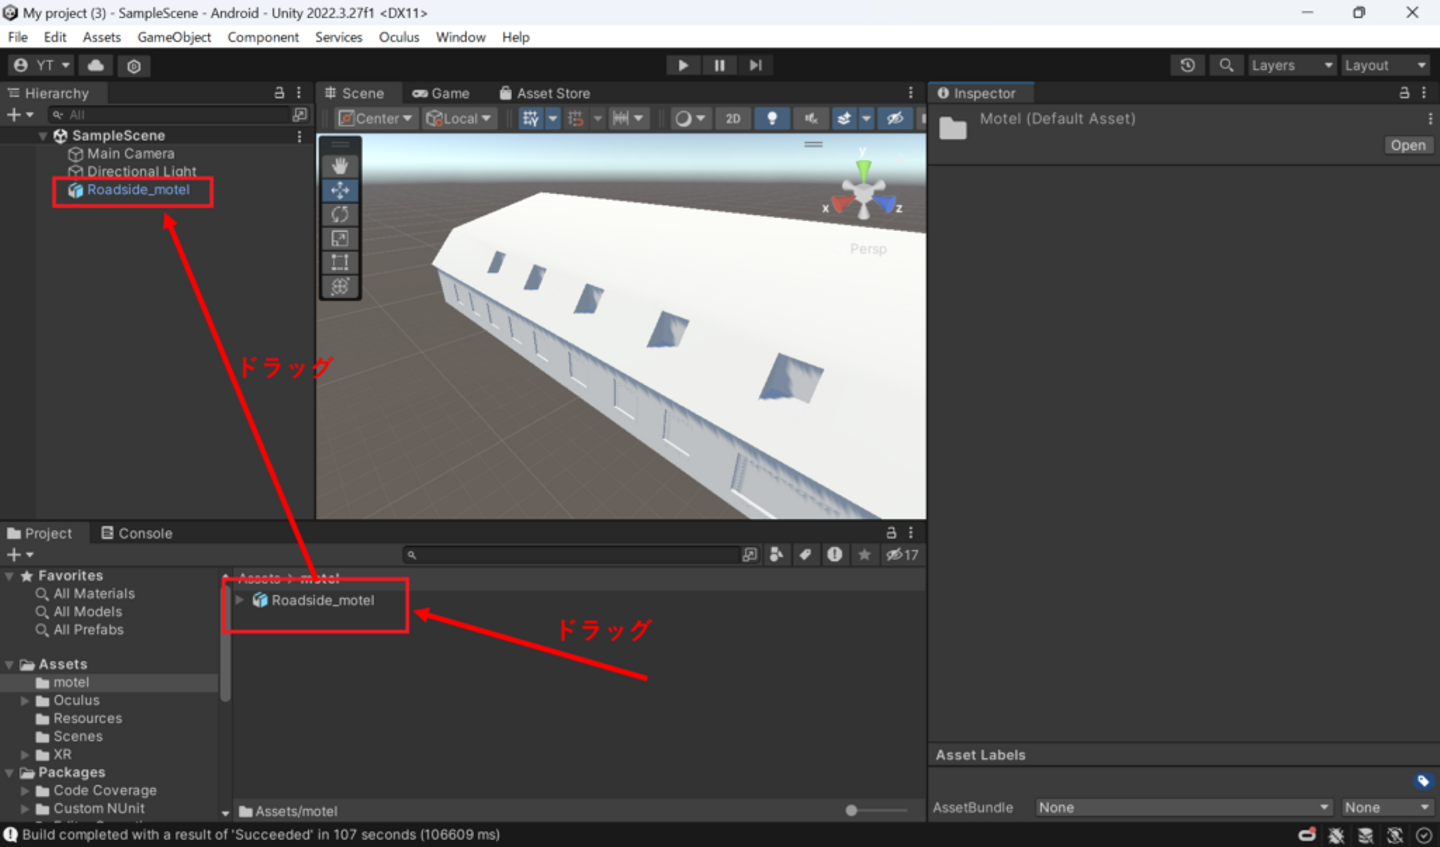Open the AssetBundle variant None dropdown
Viewport: 1440px width, 847px height.
point(1386,807)
